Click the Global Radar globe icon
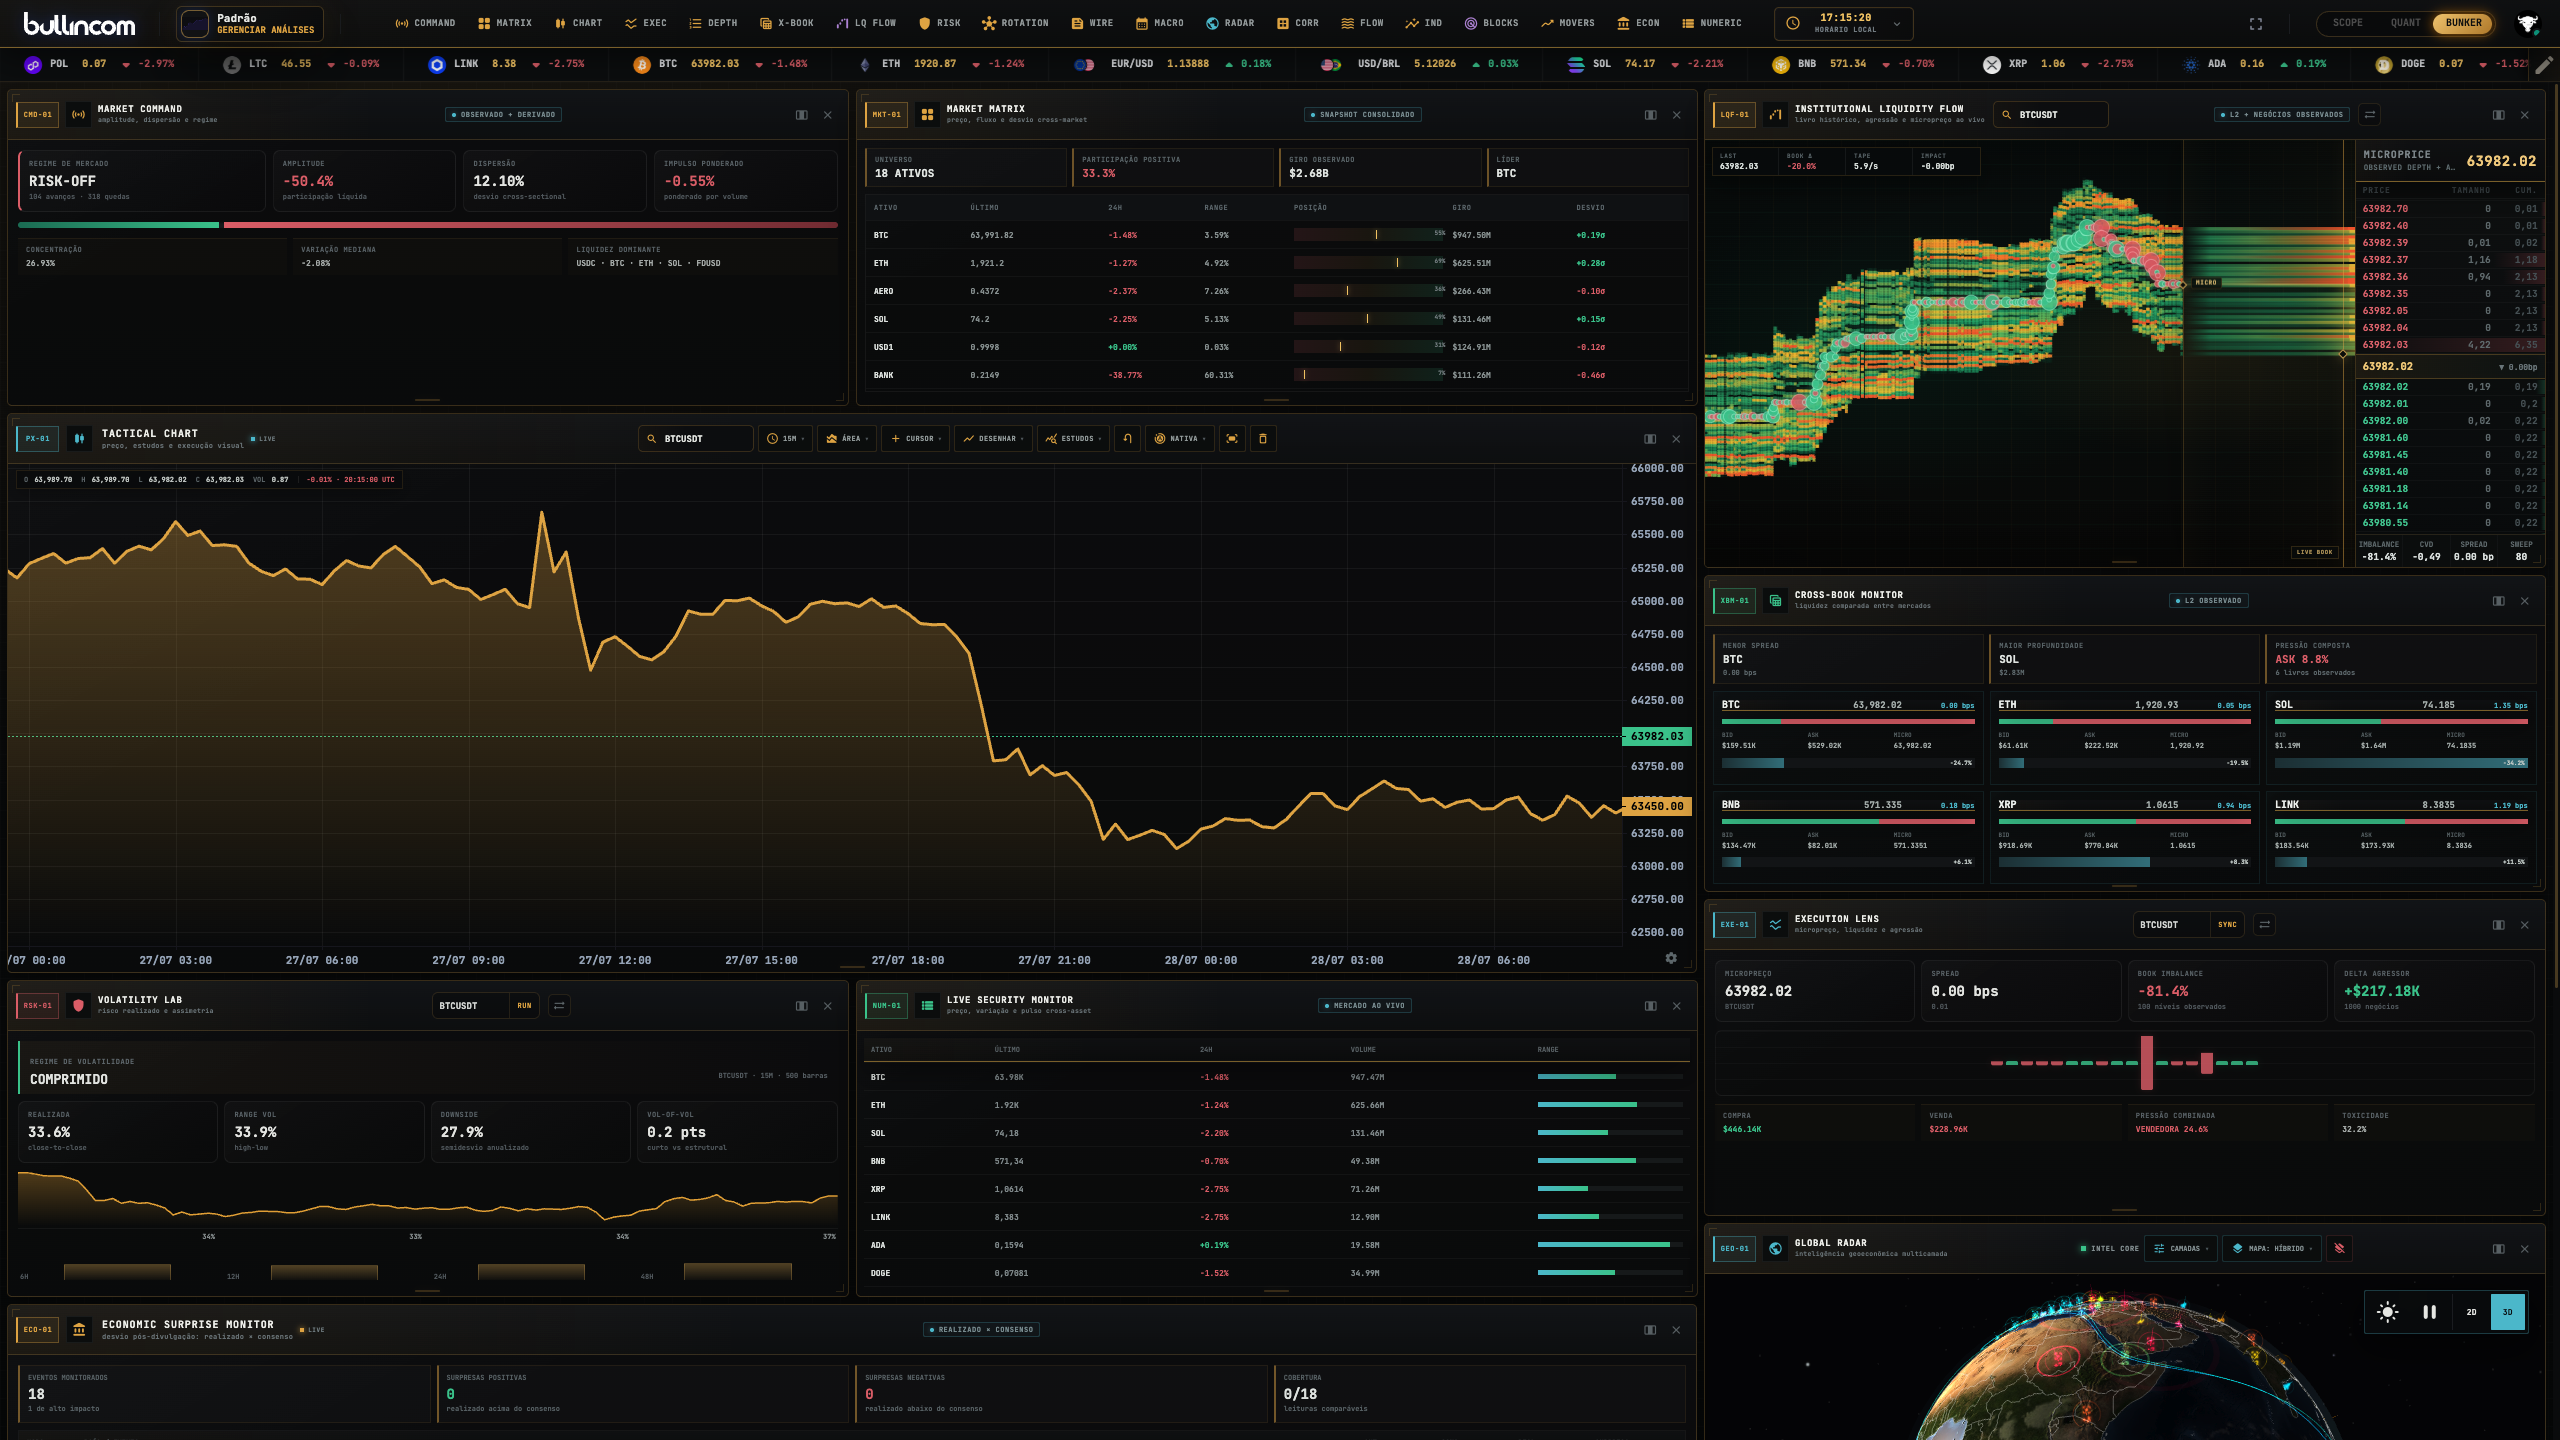 1775,1248
